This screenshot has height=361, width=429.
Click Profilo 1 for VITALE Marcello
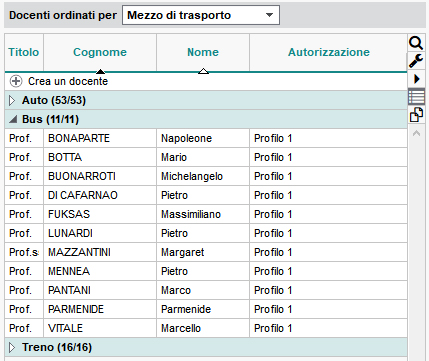pyautogui.click(x=273, y=328)
